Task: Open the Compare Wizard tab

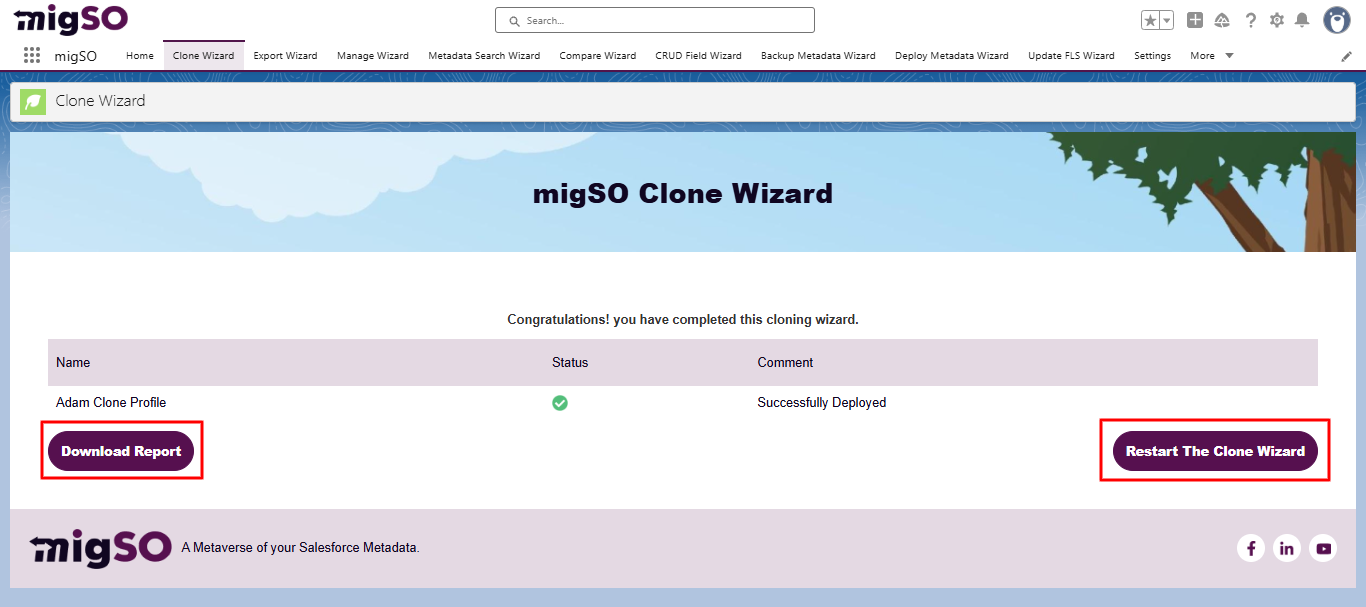Action: pyautogui.click(x=598, y=56)
